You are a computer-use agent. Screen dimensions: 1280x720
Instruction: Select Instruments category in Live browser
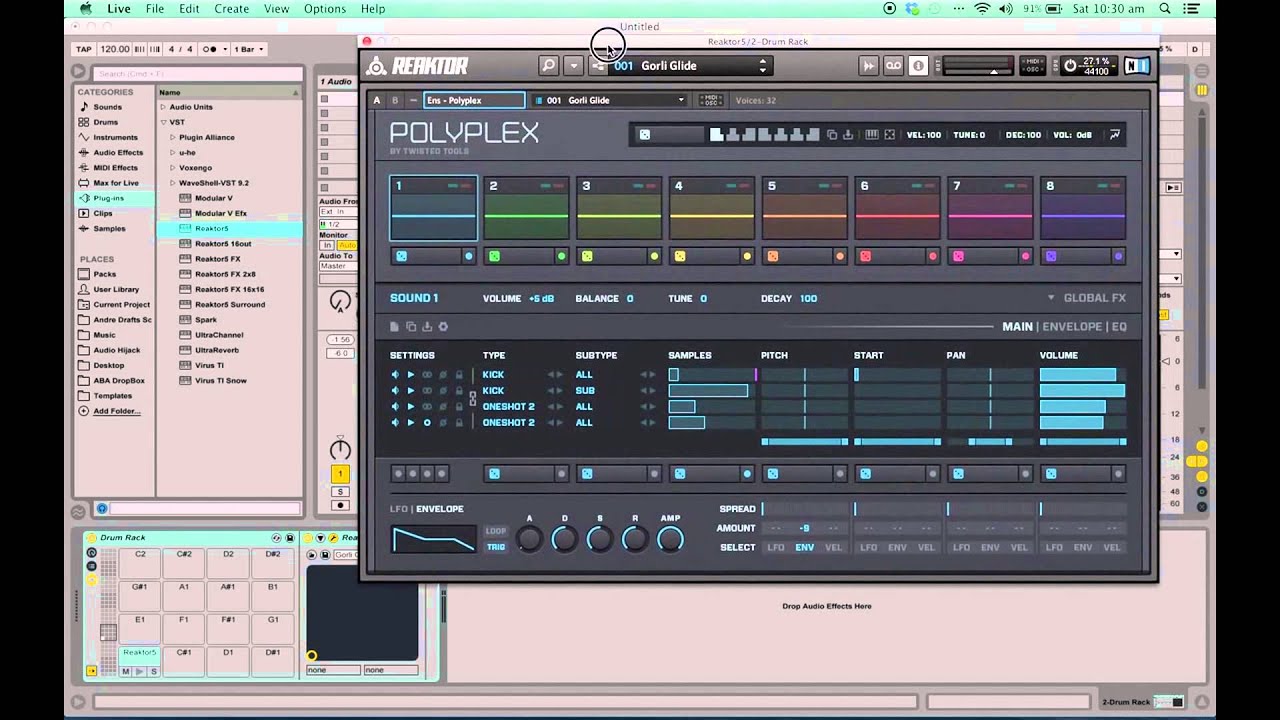tap(115, 137)
